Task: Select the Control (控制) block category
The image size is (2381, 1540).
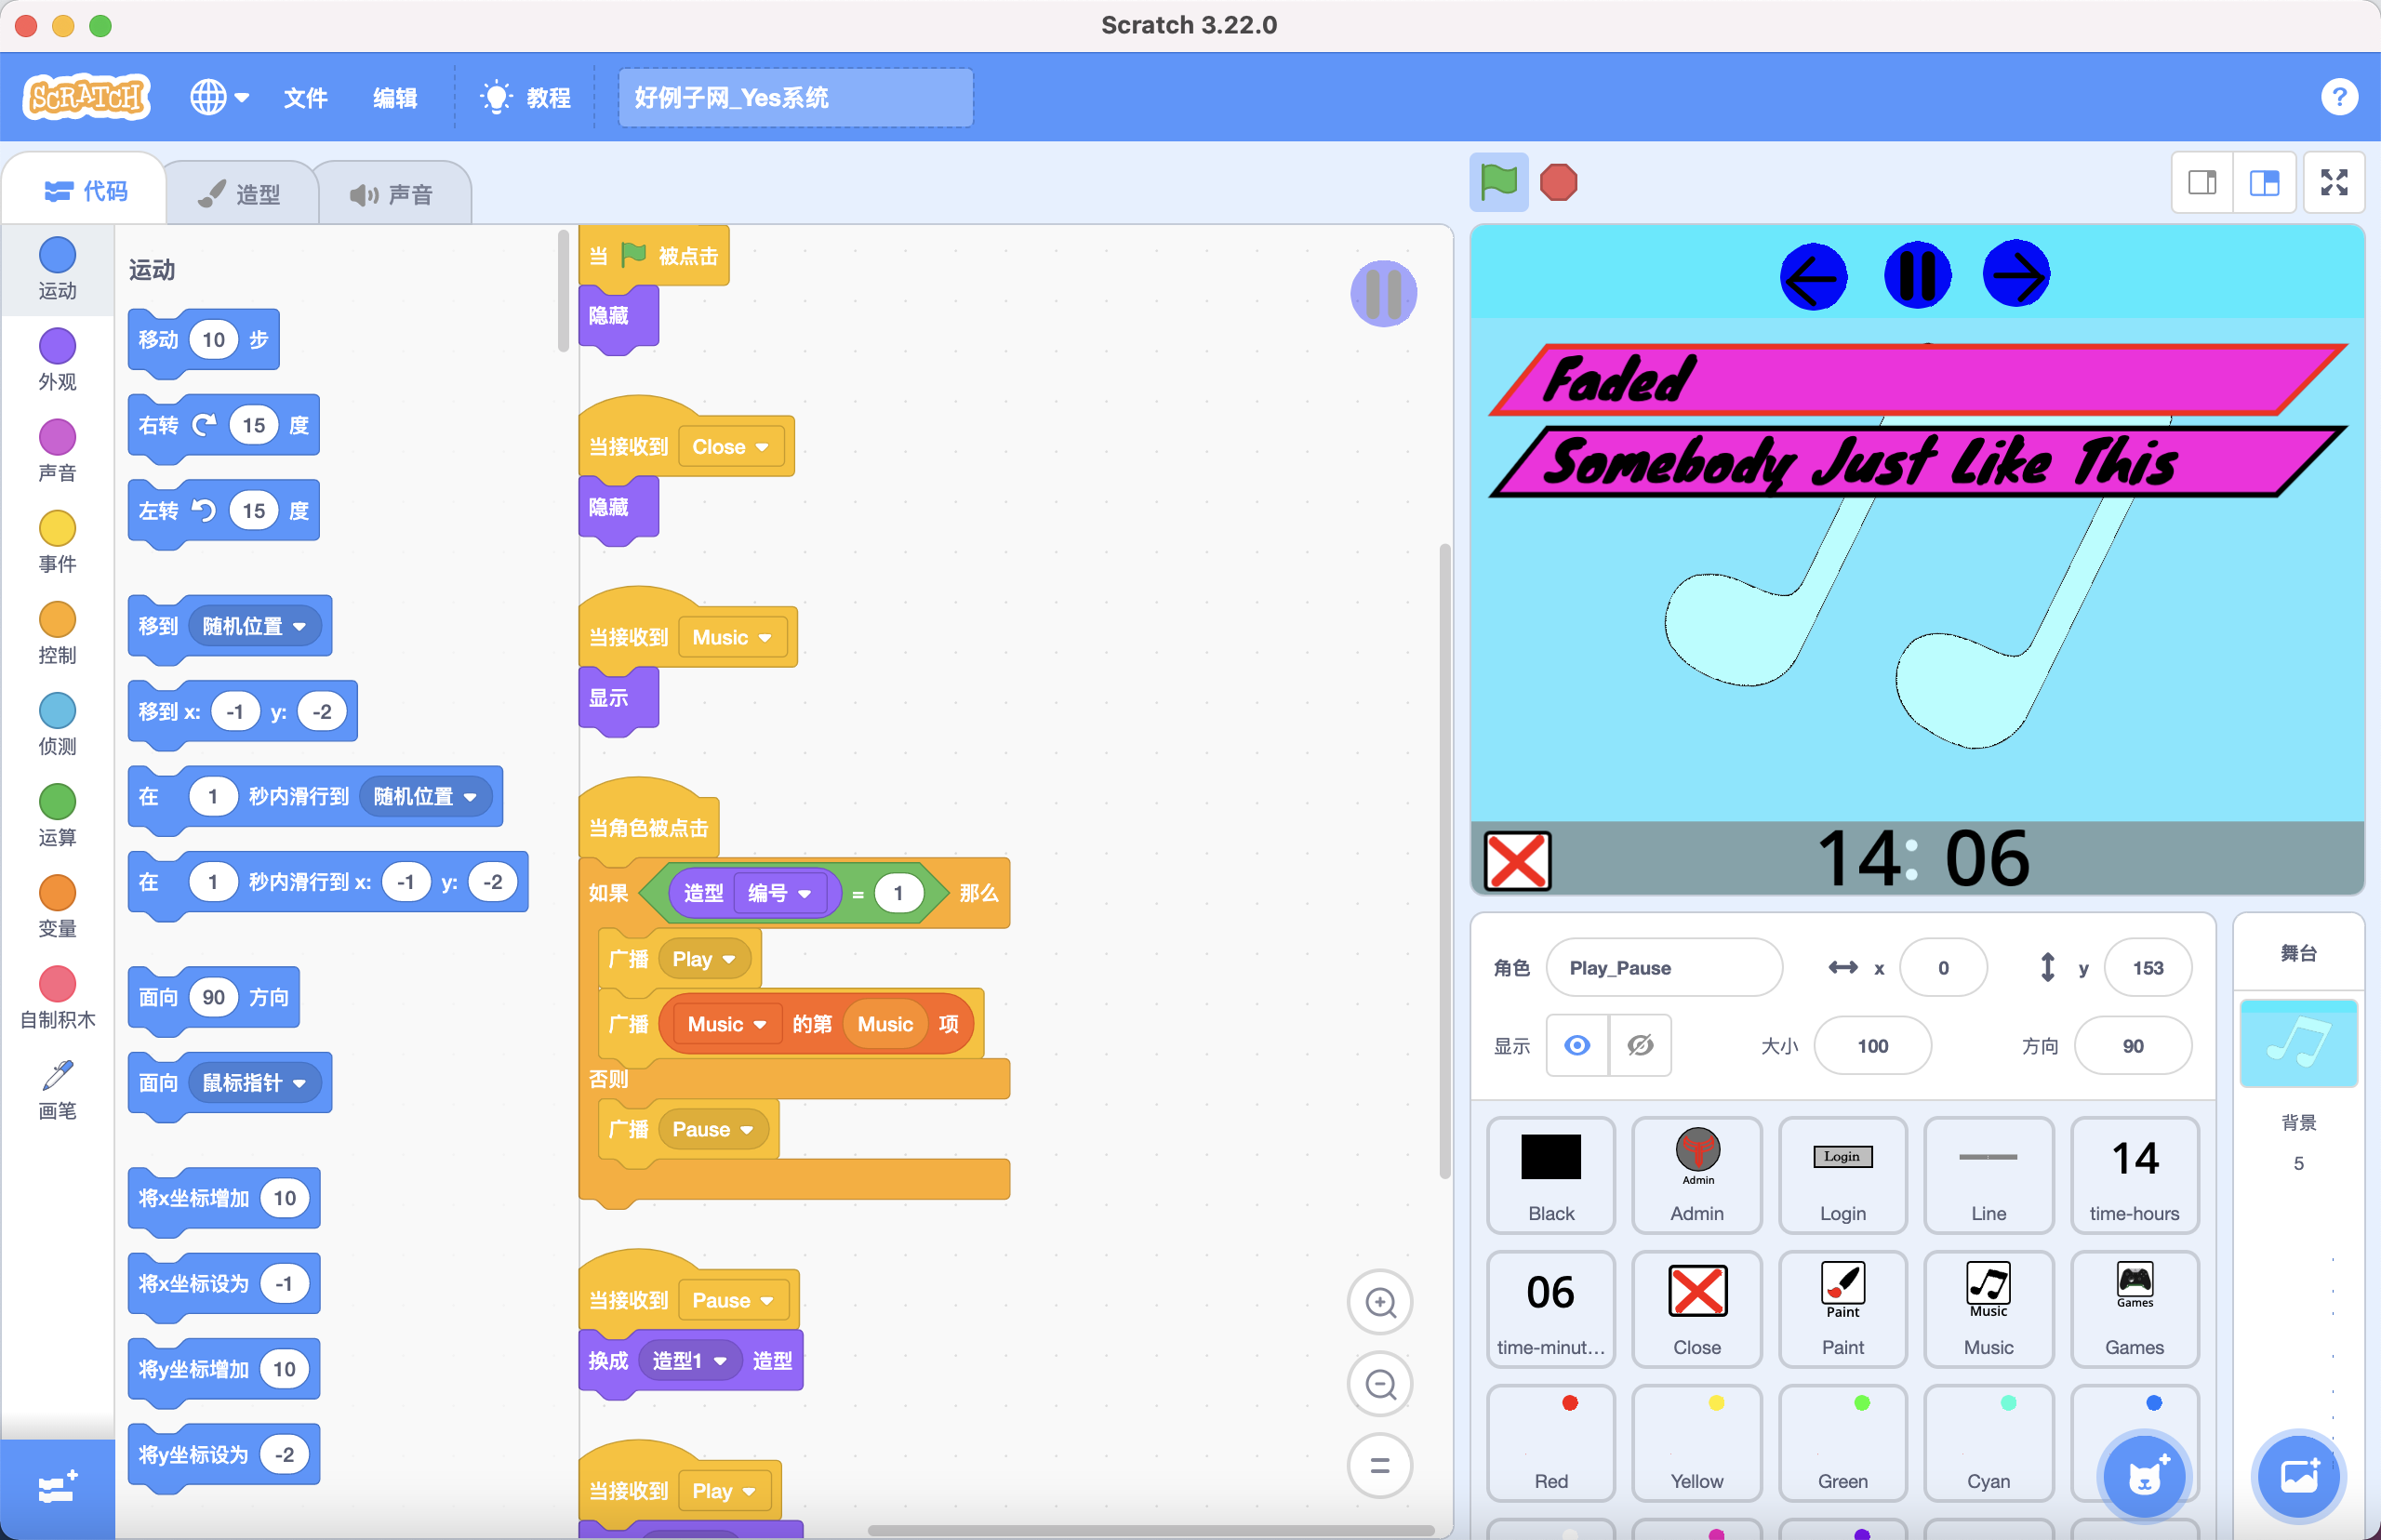Action: [57, 632]
